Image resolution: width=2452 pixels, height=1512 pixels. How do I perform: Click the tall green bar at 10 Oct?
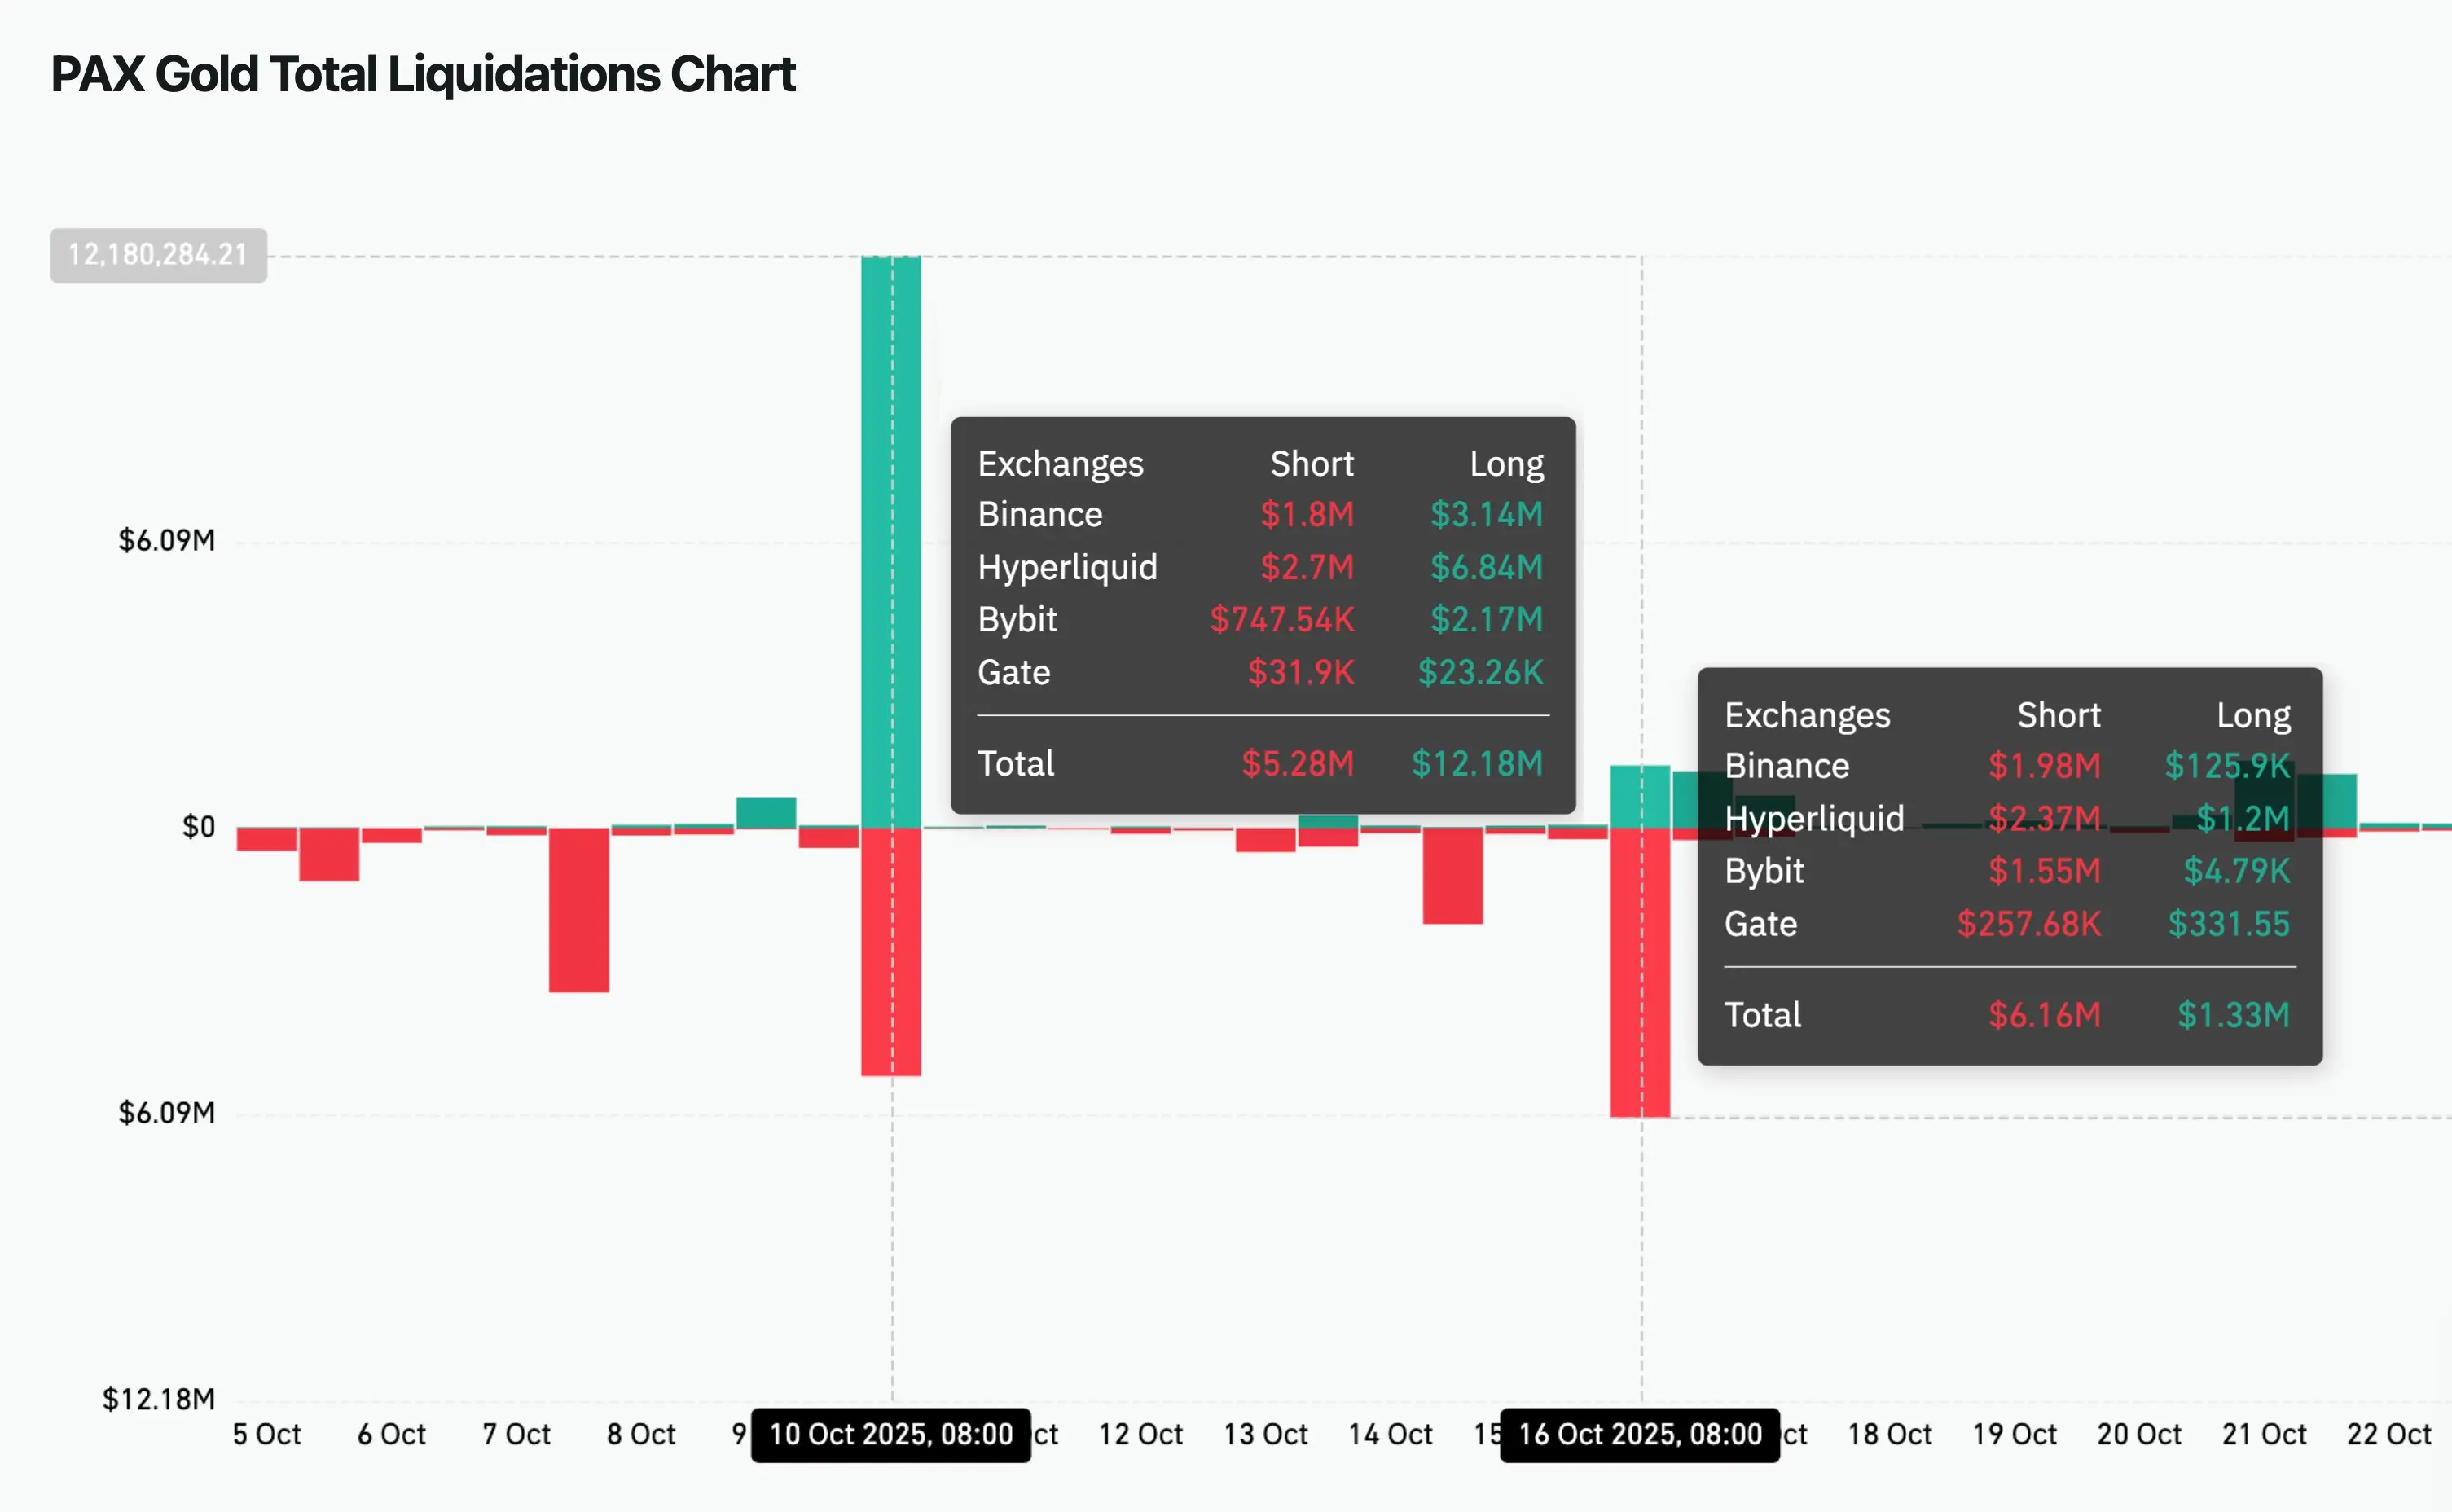click(890, 540)
